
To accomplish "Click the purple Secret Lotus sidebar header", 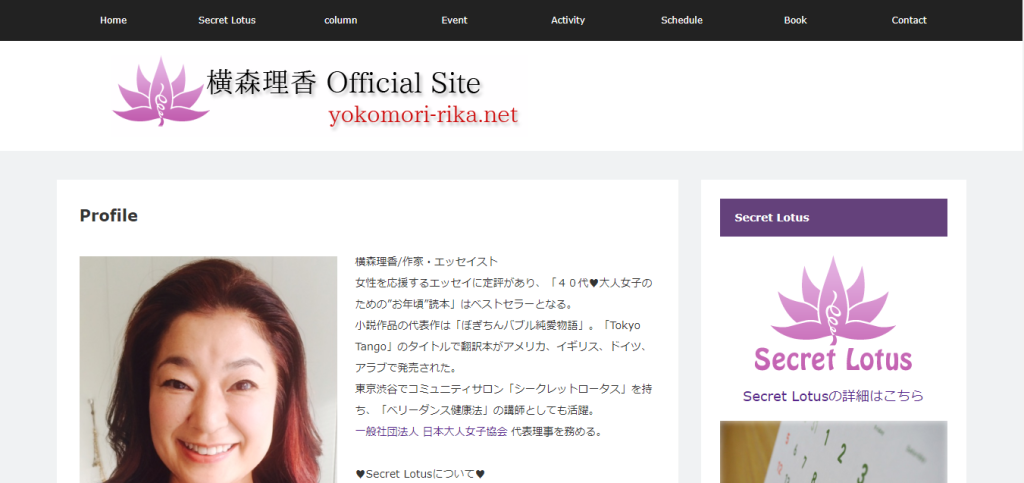I will click(x=833, y=217).
